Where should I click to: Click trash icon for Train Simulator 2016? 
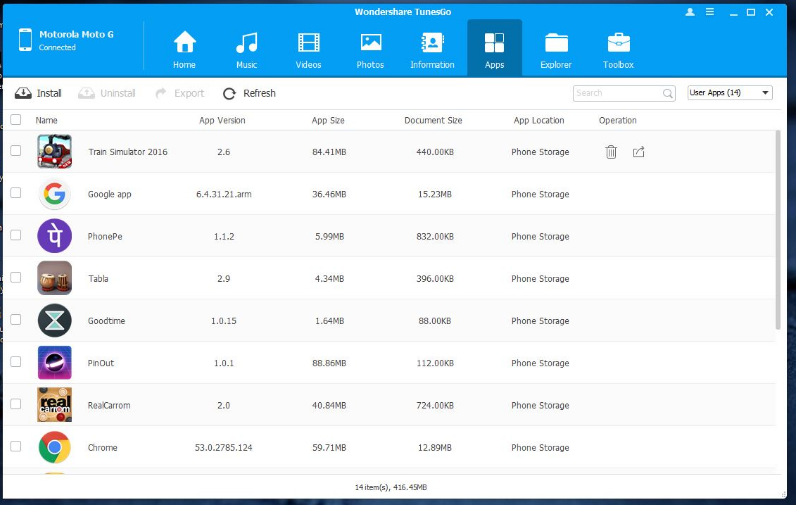pyautogui.click(x=611, y=152)
